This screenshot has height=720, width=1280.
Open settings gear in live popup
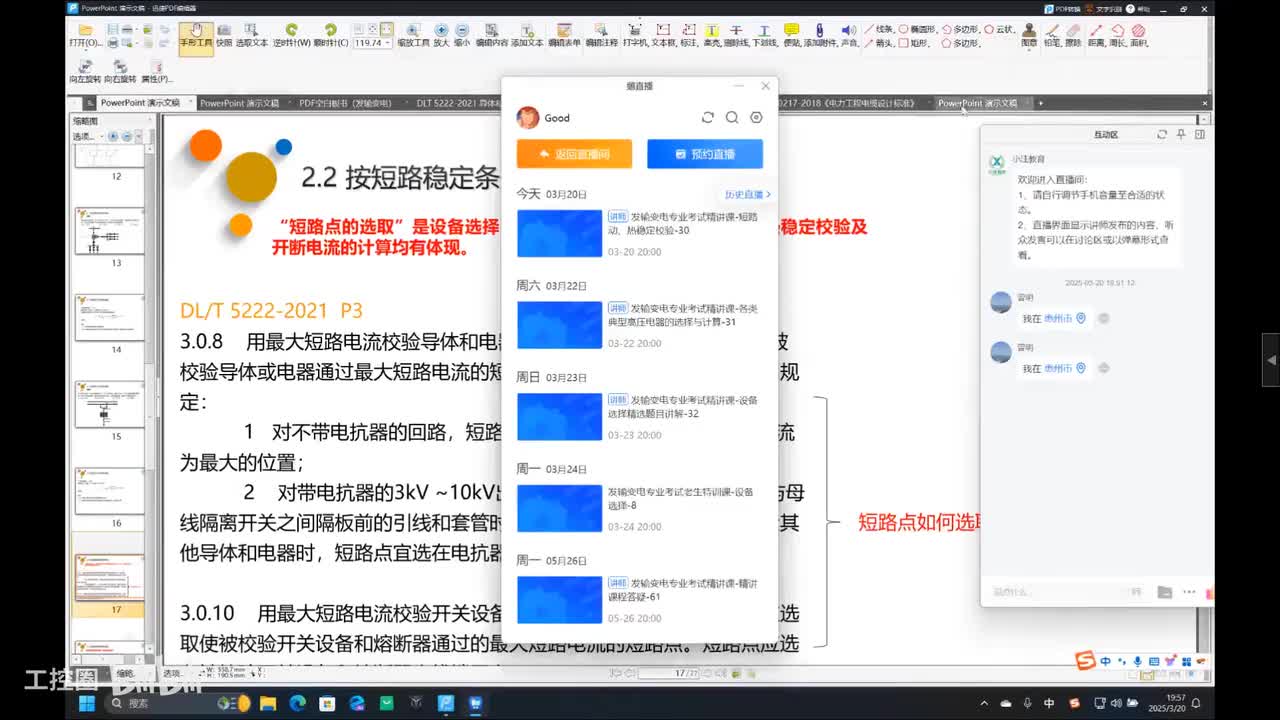coord(756,118)
